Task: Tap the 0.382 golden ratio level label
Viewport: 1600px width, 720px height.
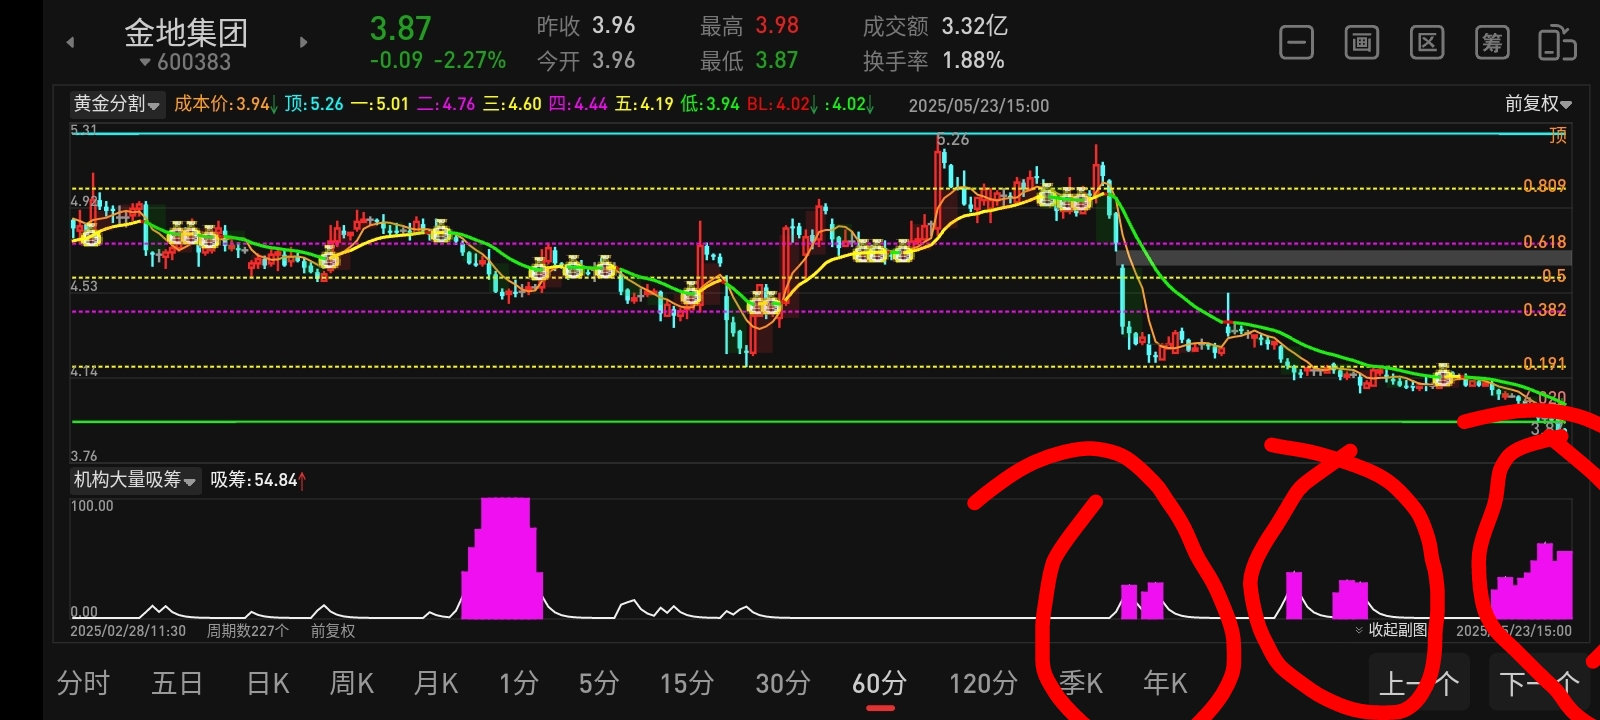Action: pos(1545,310)
